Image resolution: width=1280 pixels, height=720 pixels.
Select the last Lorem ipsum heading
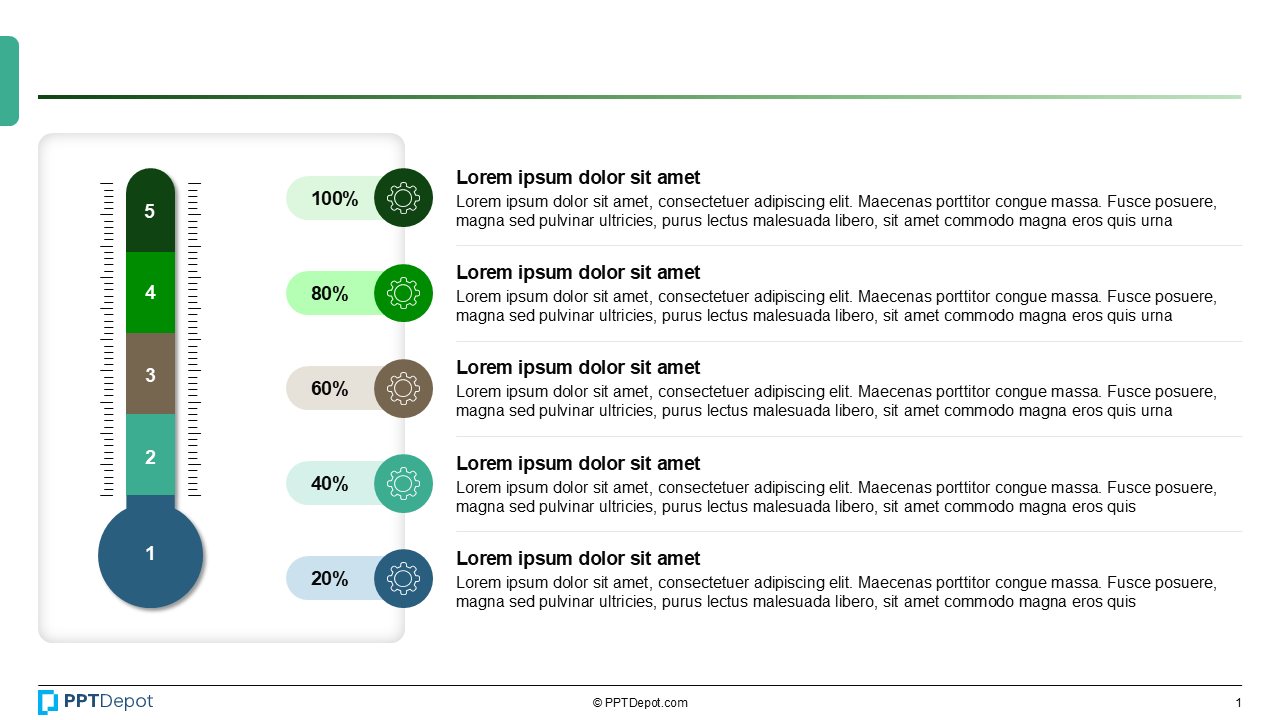(578, 559)
